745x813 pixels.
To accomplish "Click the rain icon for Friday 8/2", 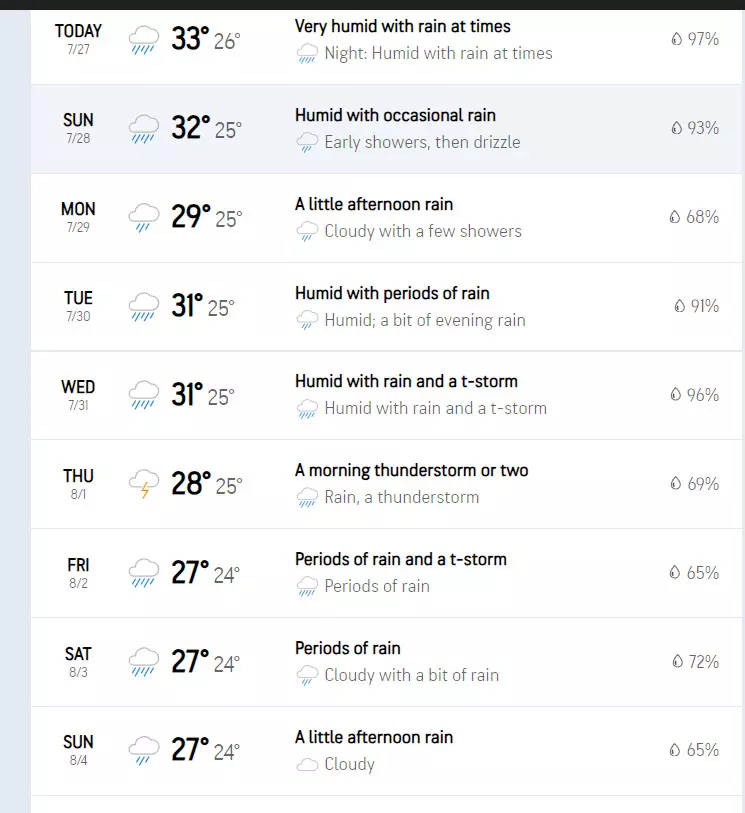I will click(x=144, y=573).
